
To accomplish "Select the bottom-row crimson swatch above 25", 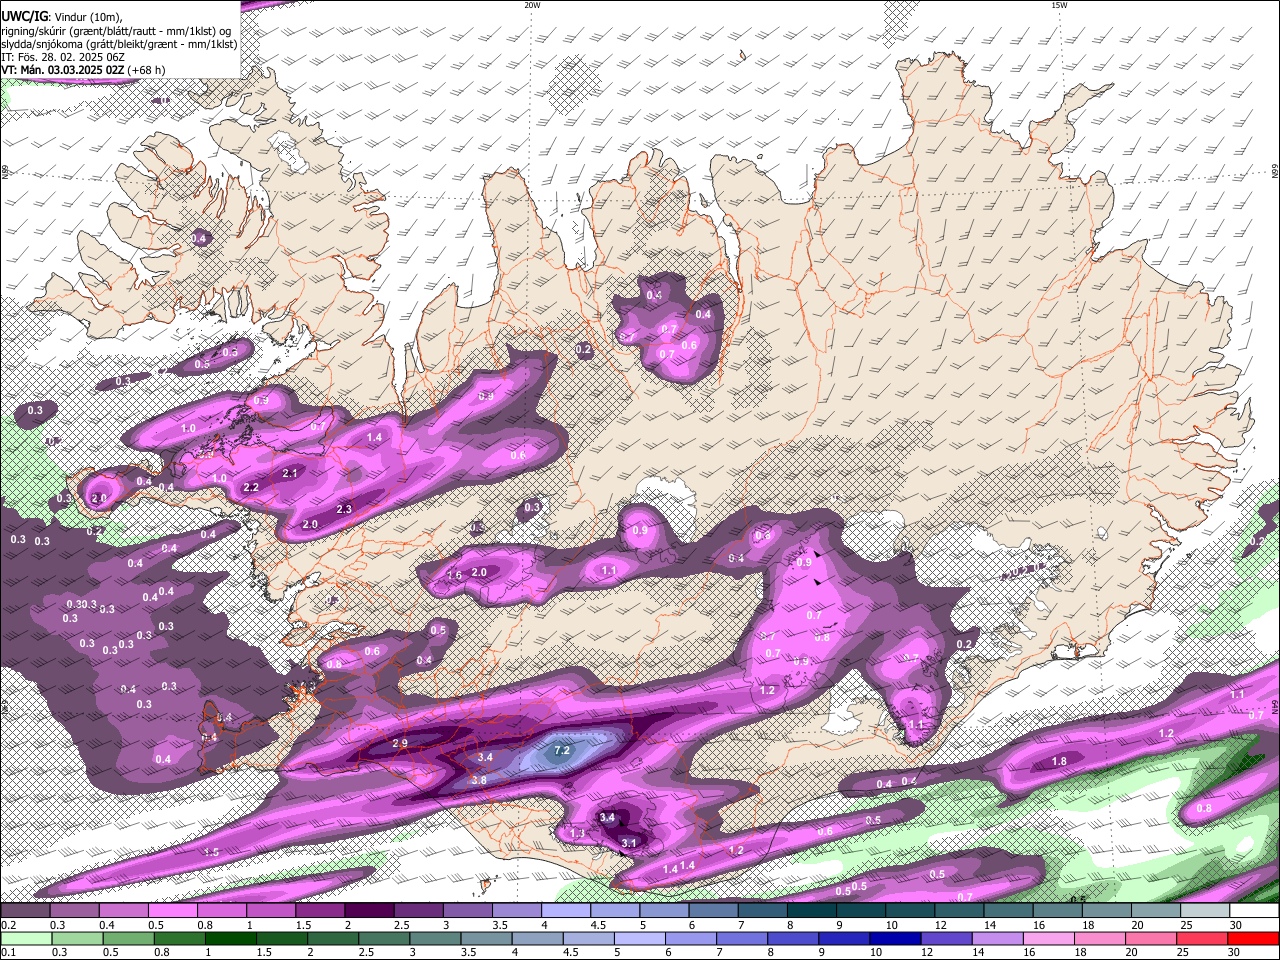I will tap(1201, 938).
